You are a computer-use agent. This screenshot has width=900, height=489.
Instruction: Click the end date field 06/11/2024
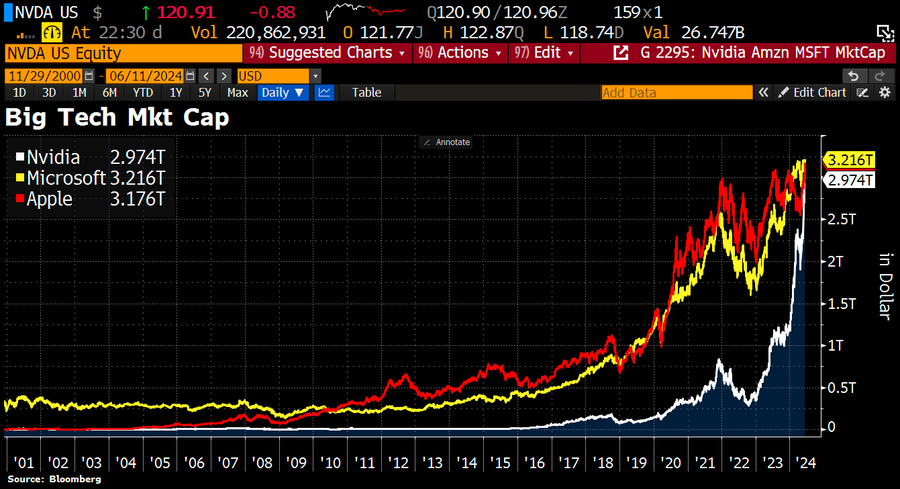click(x=145, y=76)
